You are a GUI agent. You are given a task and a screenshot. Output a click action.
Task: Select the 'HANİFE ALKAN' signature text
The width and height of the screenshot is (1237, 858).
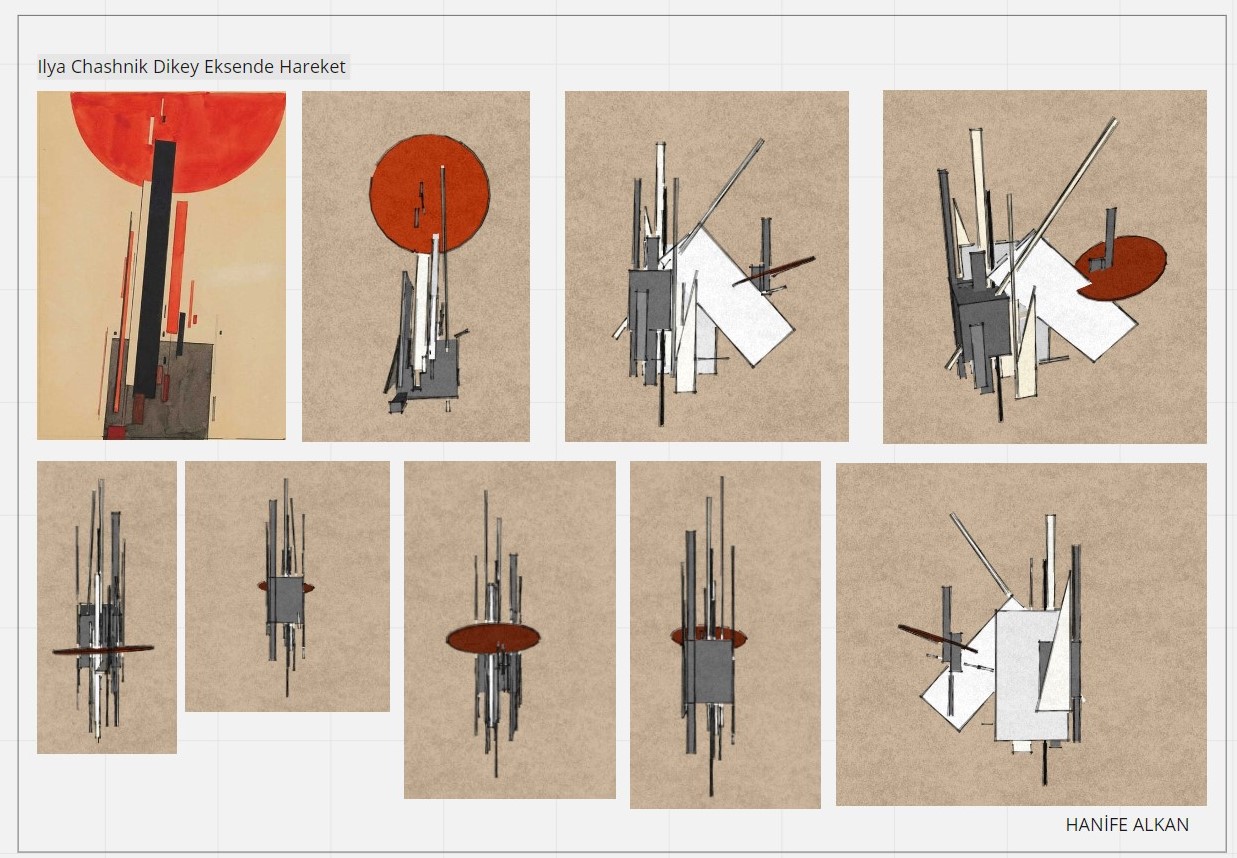click(1127, 825)
